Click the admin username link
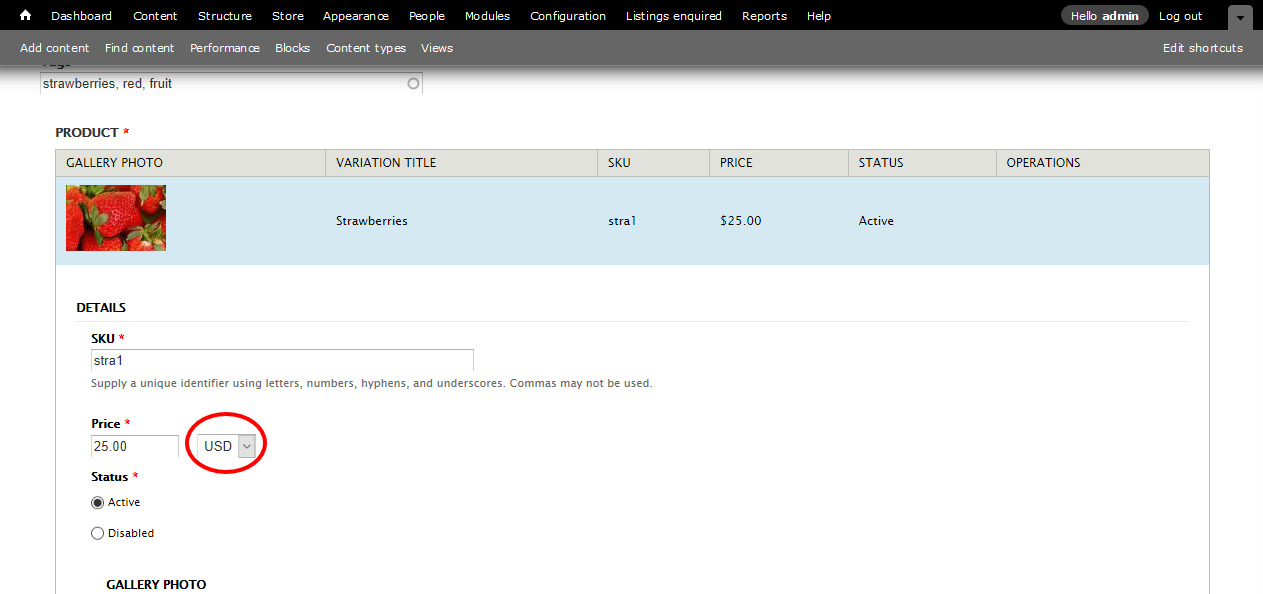Image resolution: width=1263 pixels, height=594 pixels. (1119, 16)
